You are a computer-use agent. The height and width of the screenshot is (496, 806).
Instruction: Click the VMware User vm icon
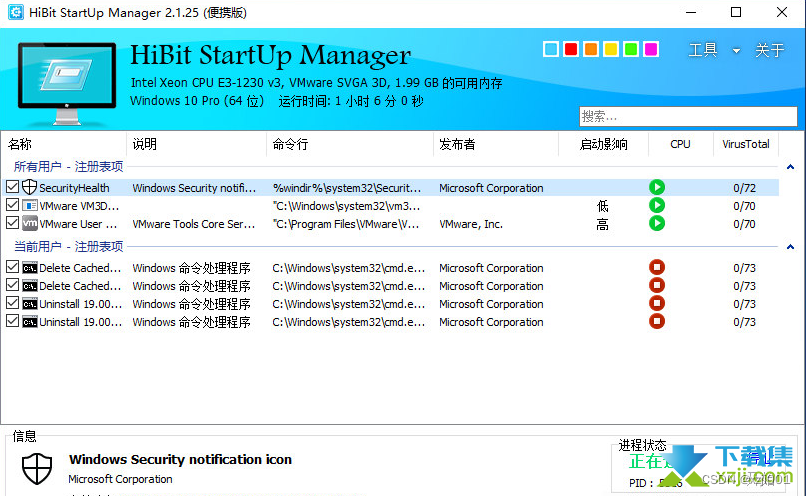click(30, 224)
